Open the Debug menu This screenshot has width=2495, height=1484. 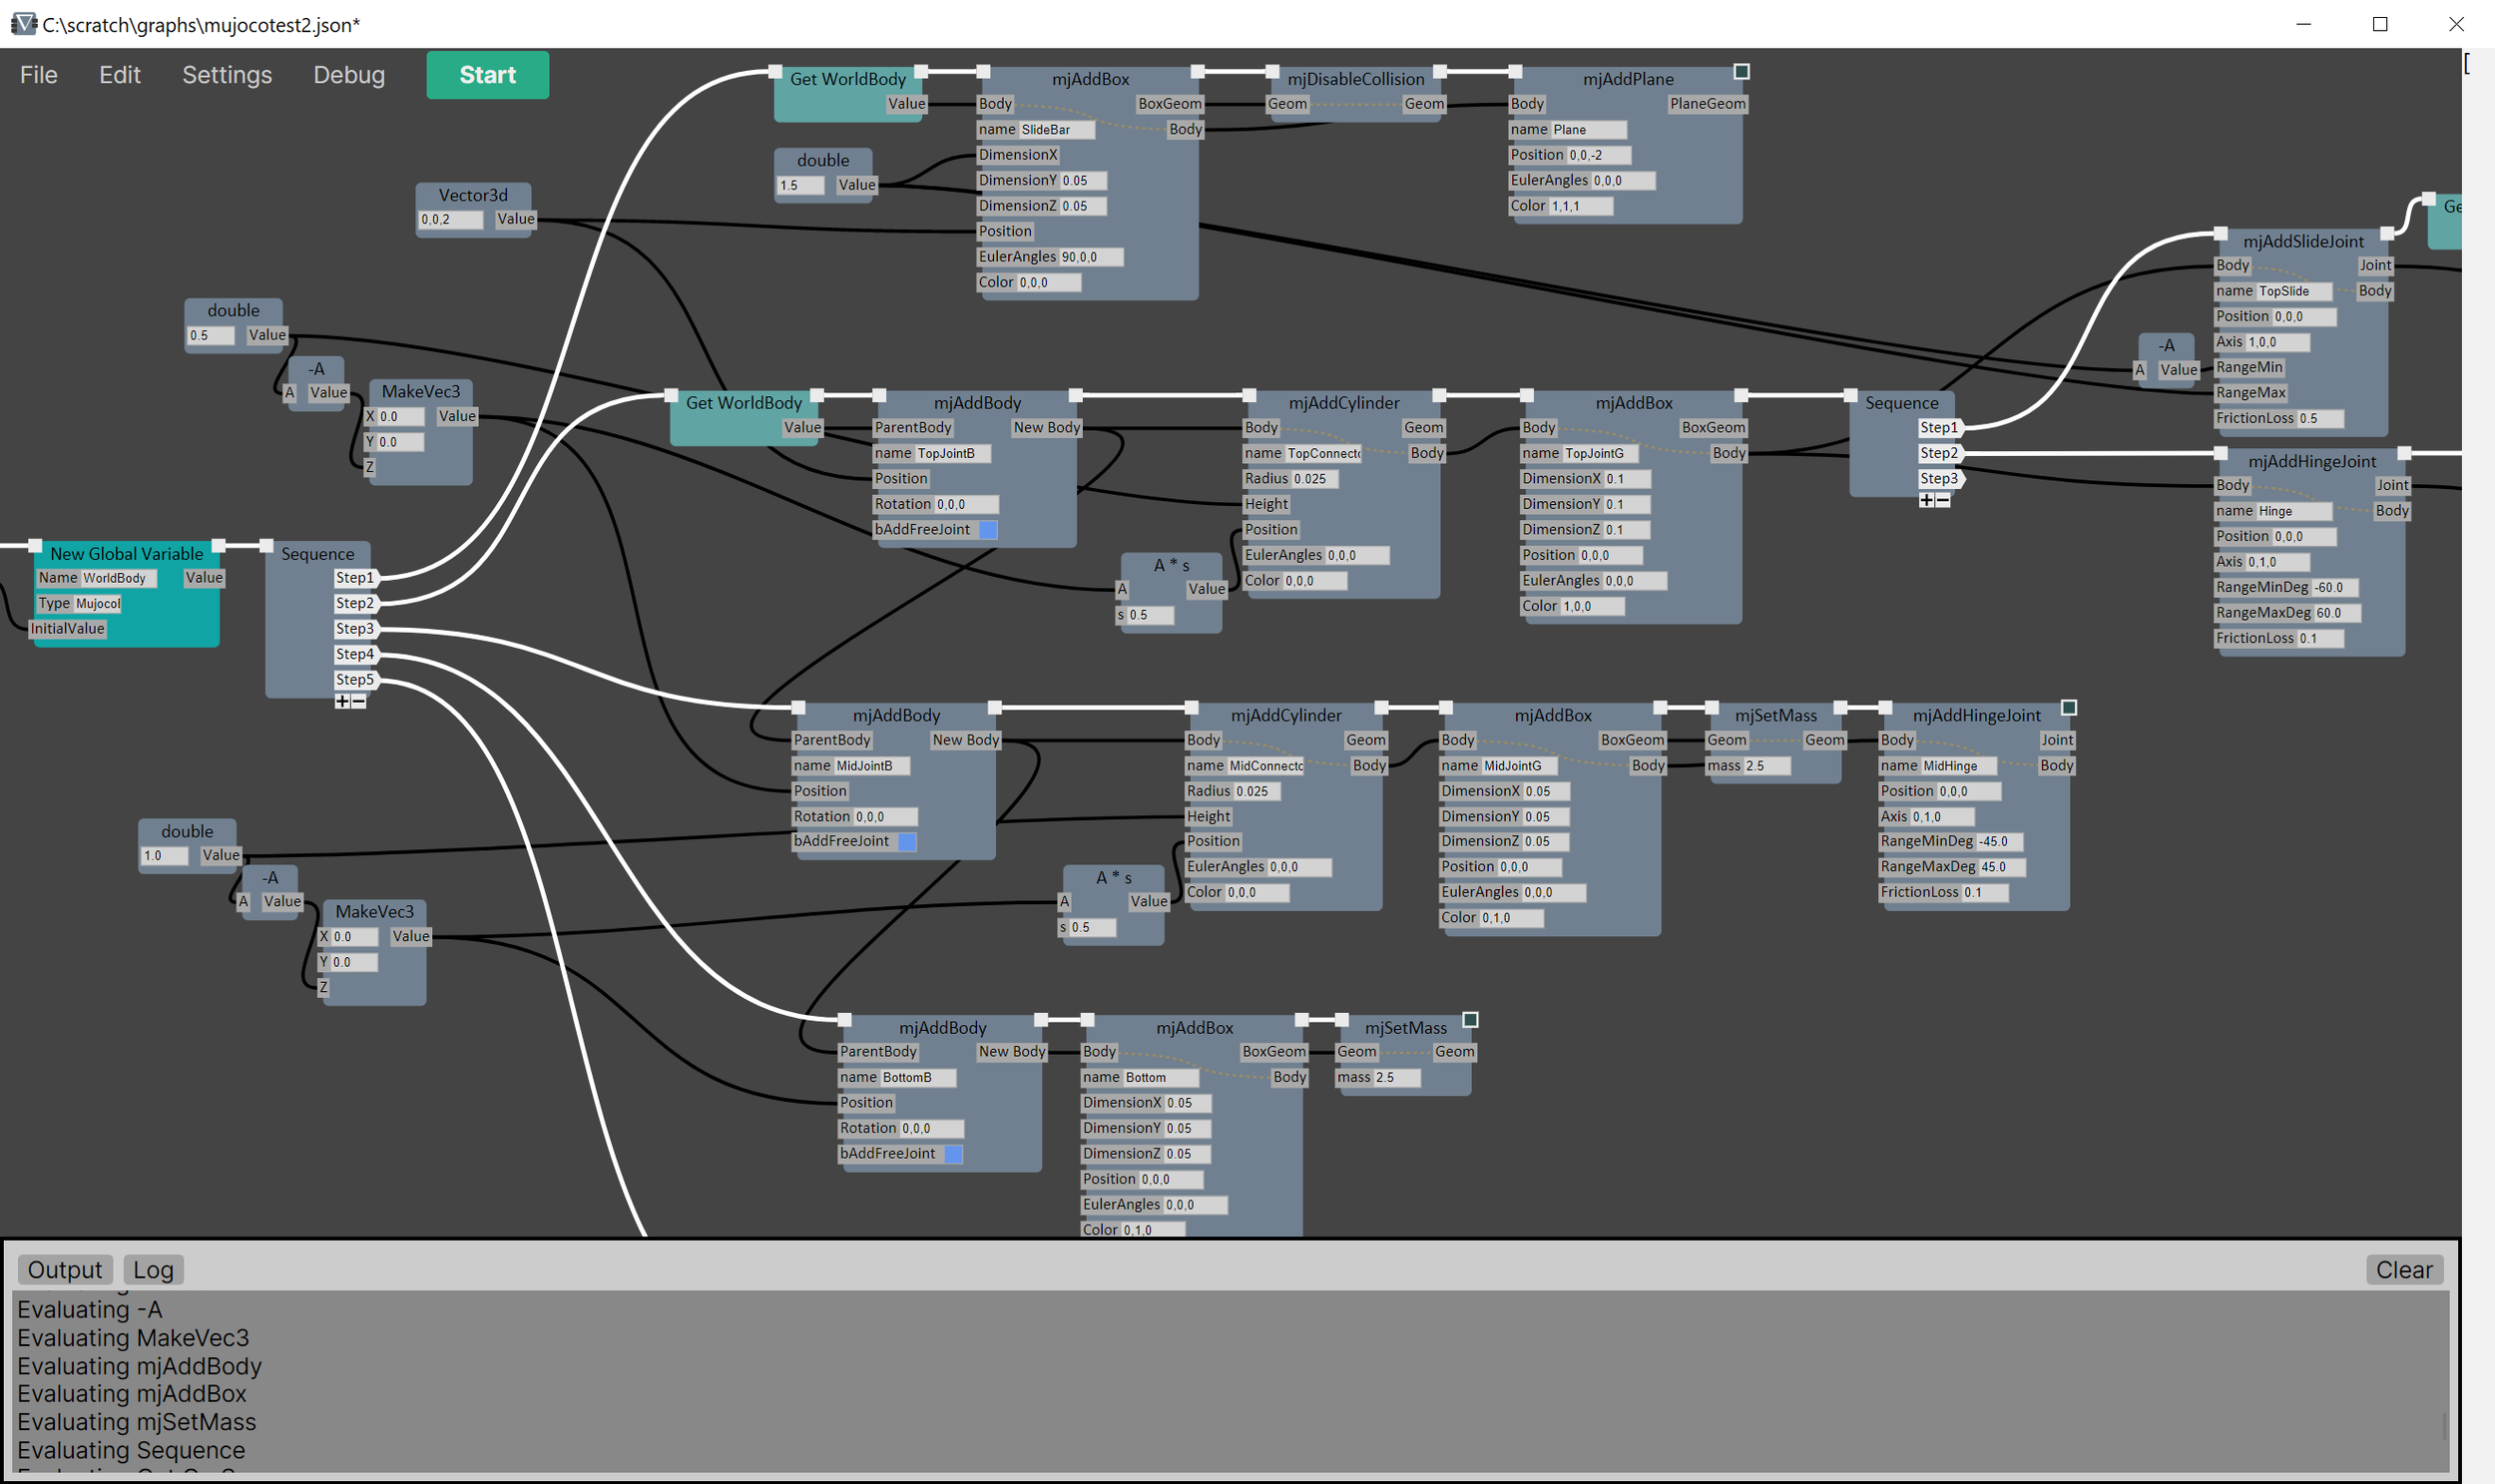(348, 75)
